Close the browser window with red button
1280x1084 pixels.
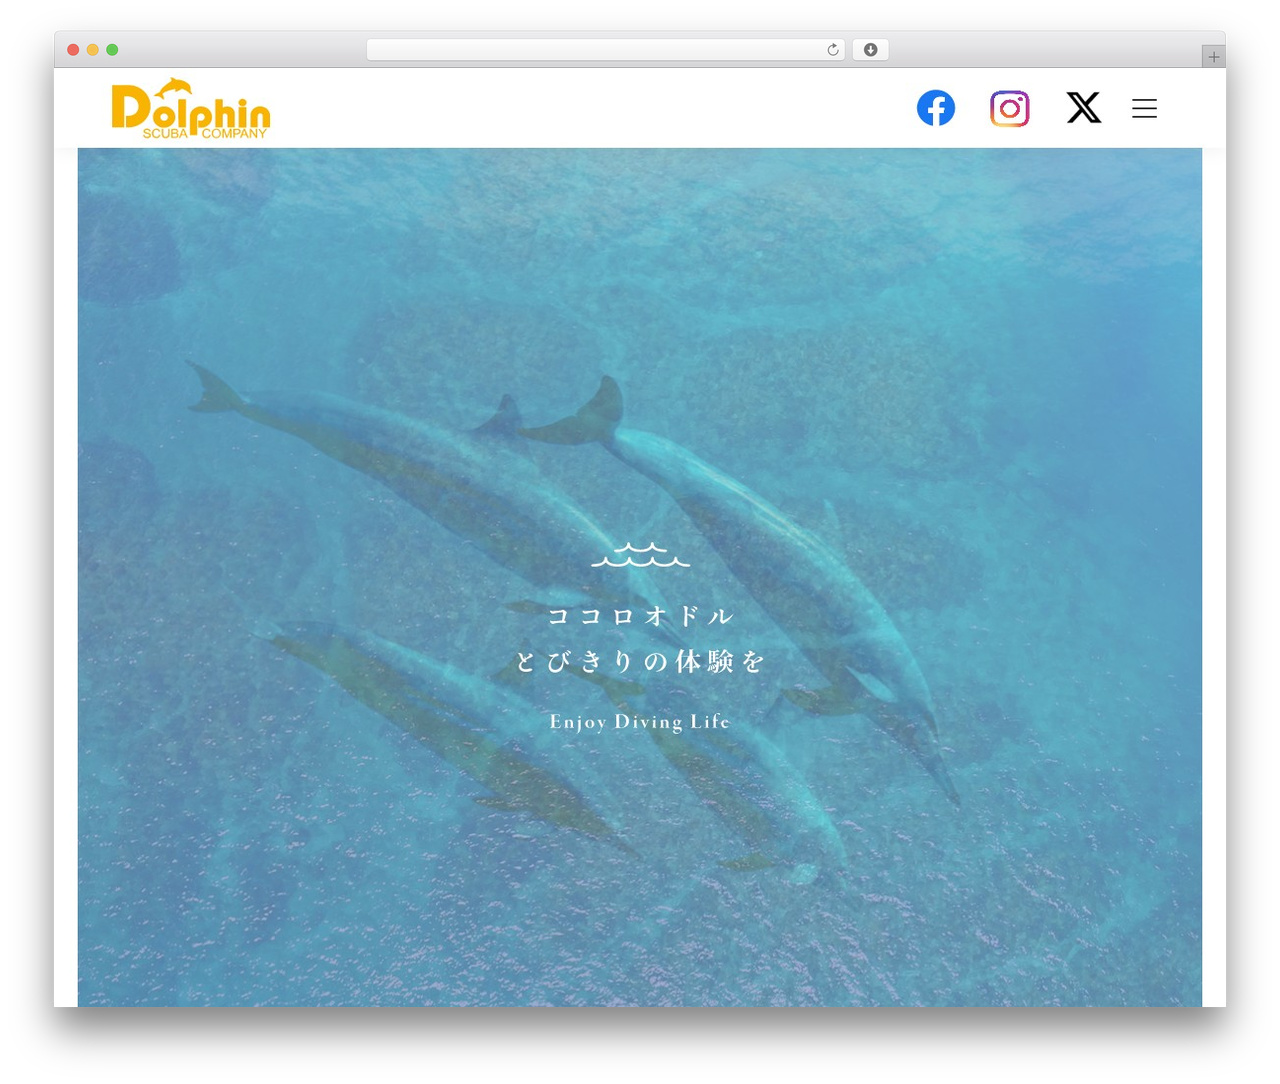pos(73,50)
